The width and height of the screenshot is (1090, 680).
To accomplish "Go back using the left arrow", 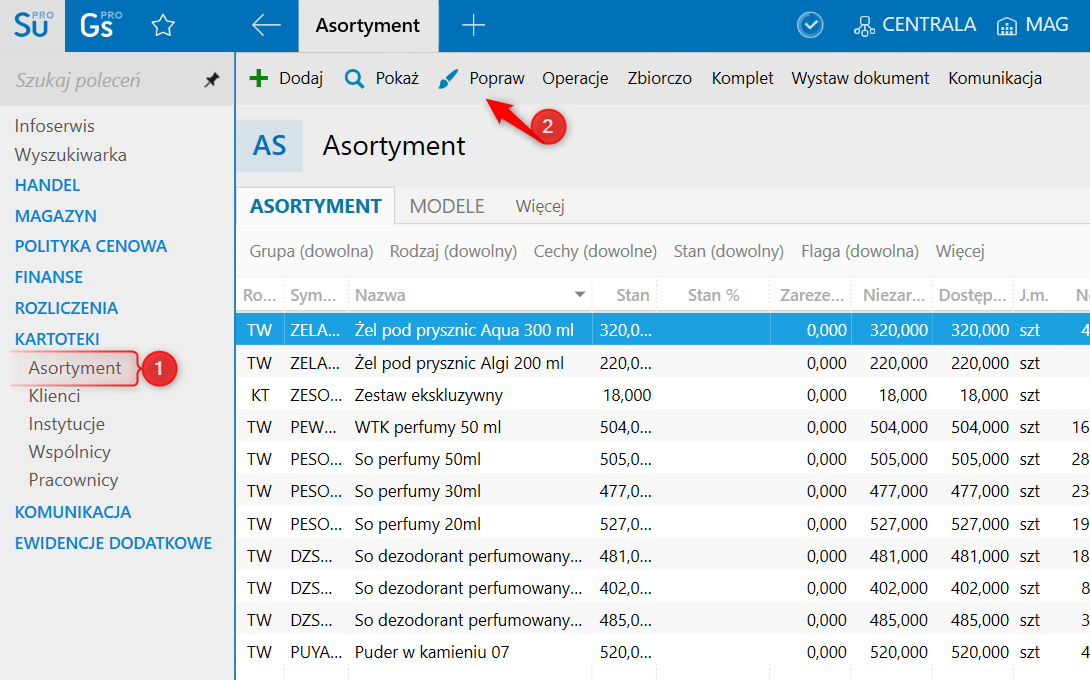I will [266, 26].
